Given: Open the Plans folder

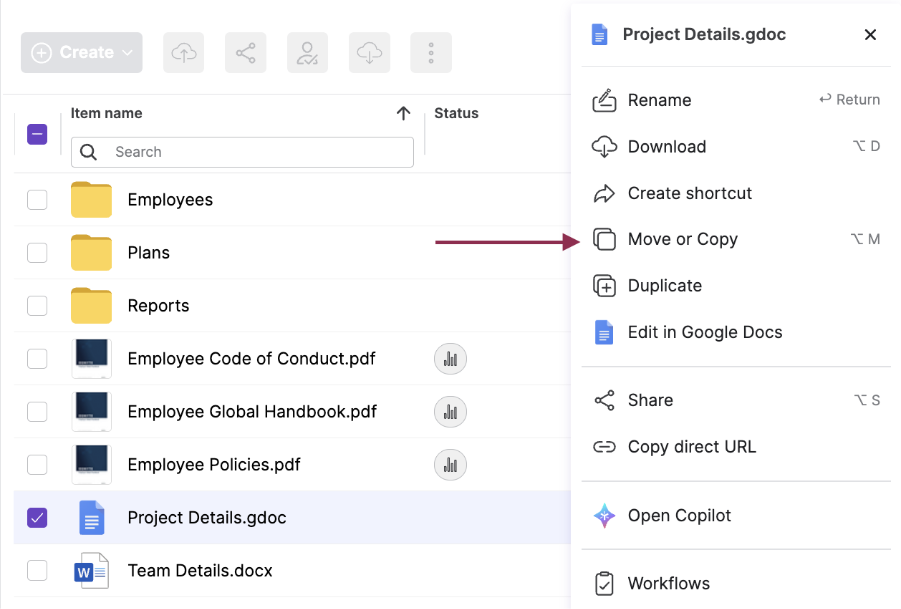Looking at the screenshot, I should [x=149, y=253].
